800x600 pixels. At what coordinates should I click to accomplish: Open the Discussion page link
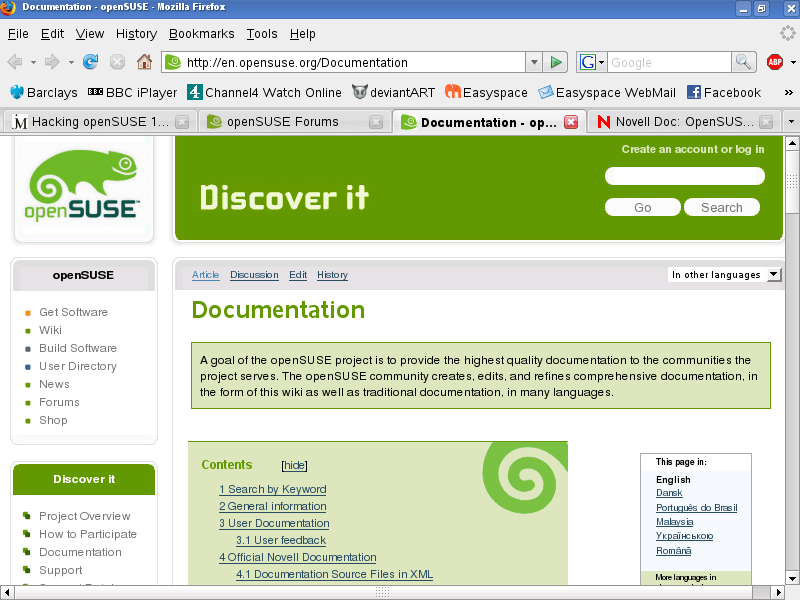pyautogui.click(x=254, y=275)
